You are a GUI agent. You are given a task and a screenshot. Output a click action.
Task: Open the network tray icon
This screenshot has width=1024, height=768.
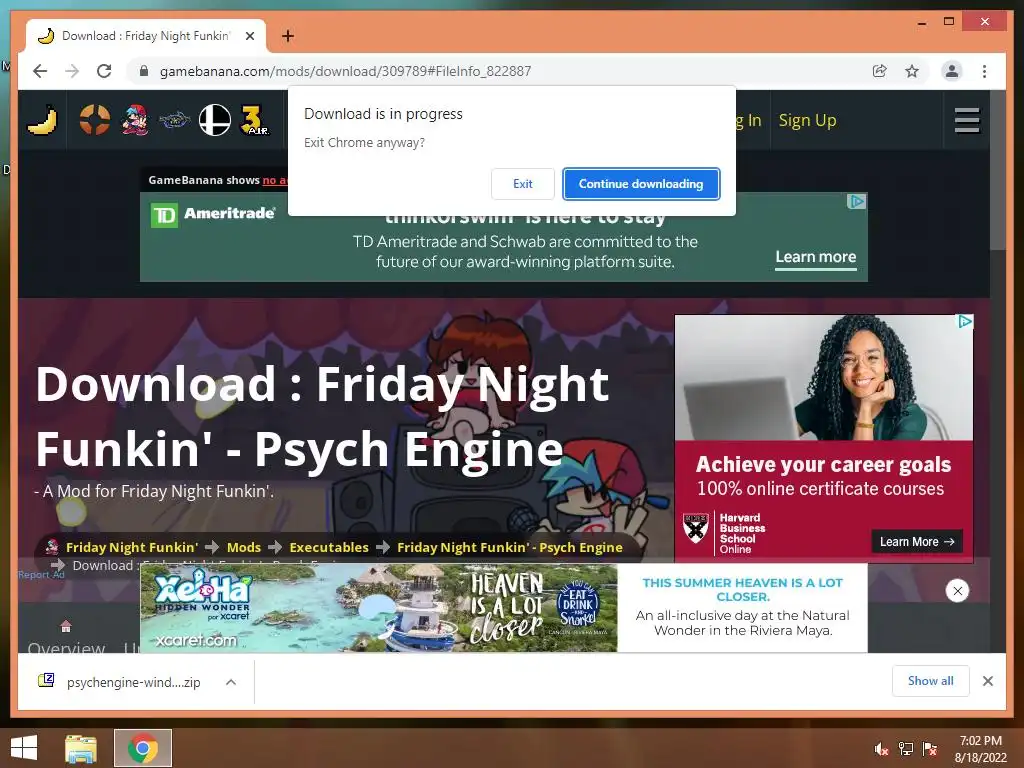click(x=905, y=749)
